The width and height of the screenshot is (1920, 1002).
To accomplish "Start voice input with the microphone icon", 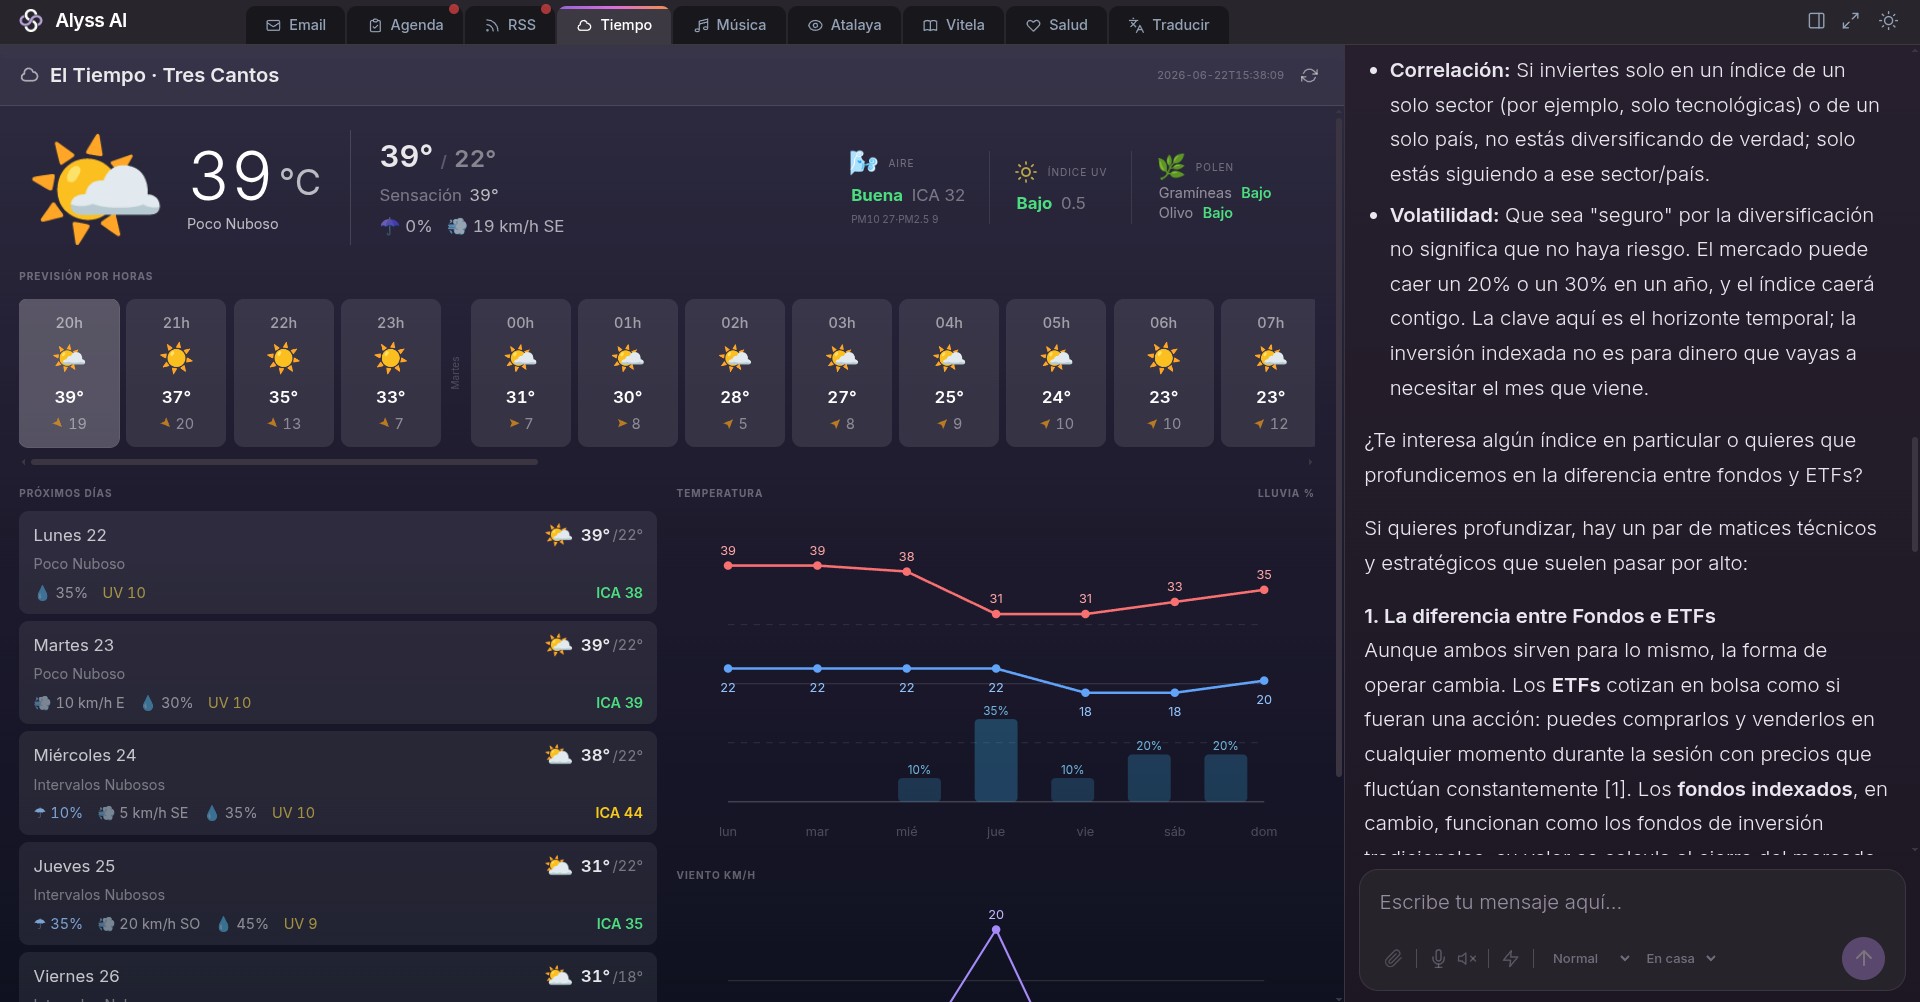I will [x=1438, y=959].
